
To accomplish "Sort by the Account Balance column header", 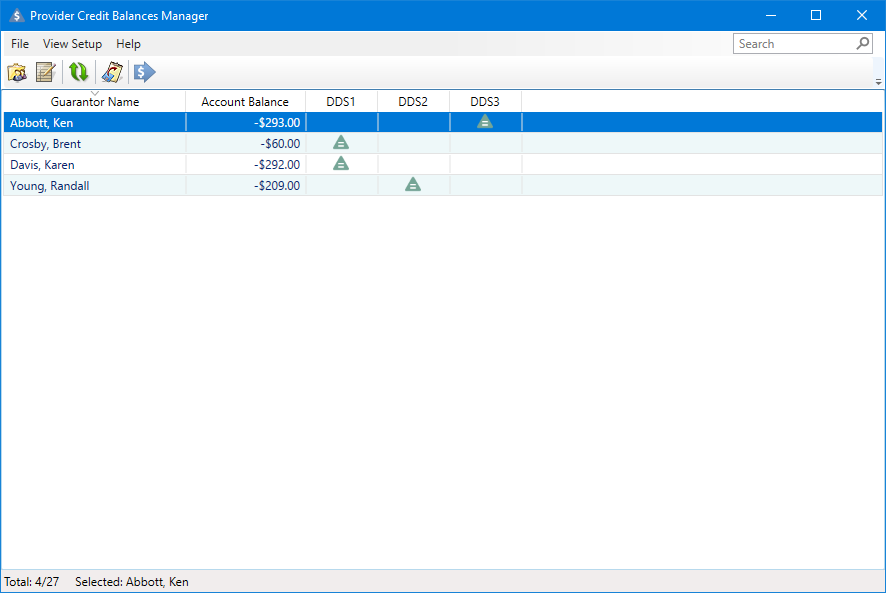I will click(x=245, y=102).
